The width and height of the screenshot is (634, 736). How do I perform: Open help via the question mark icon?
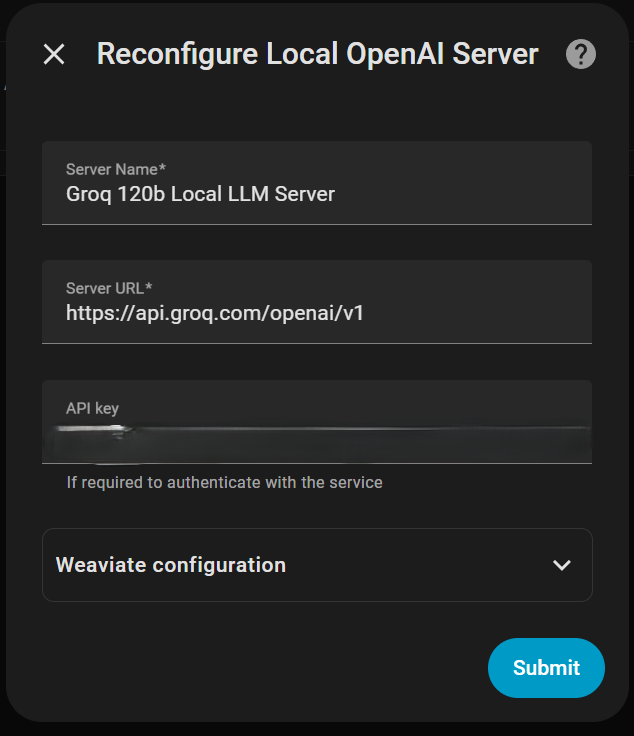pyautogui.click(x=581, y=54)
